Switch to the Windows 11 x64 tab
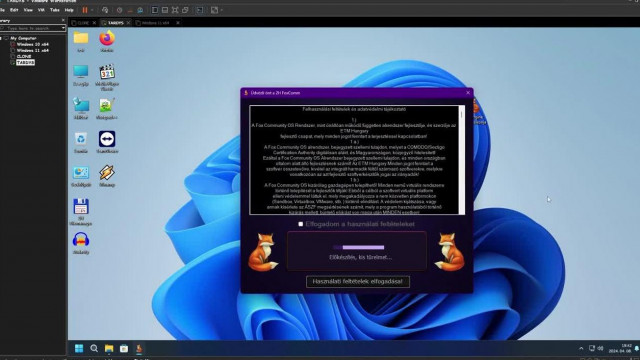Viewport: 640px width, 360px height. (x=155, y=23)
